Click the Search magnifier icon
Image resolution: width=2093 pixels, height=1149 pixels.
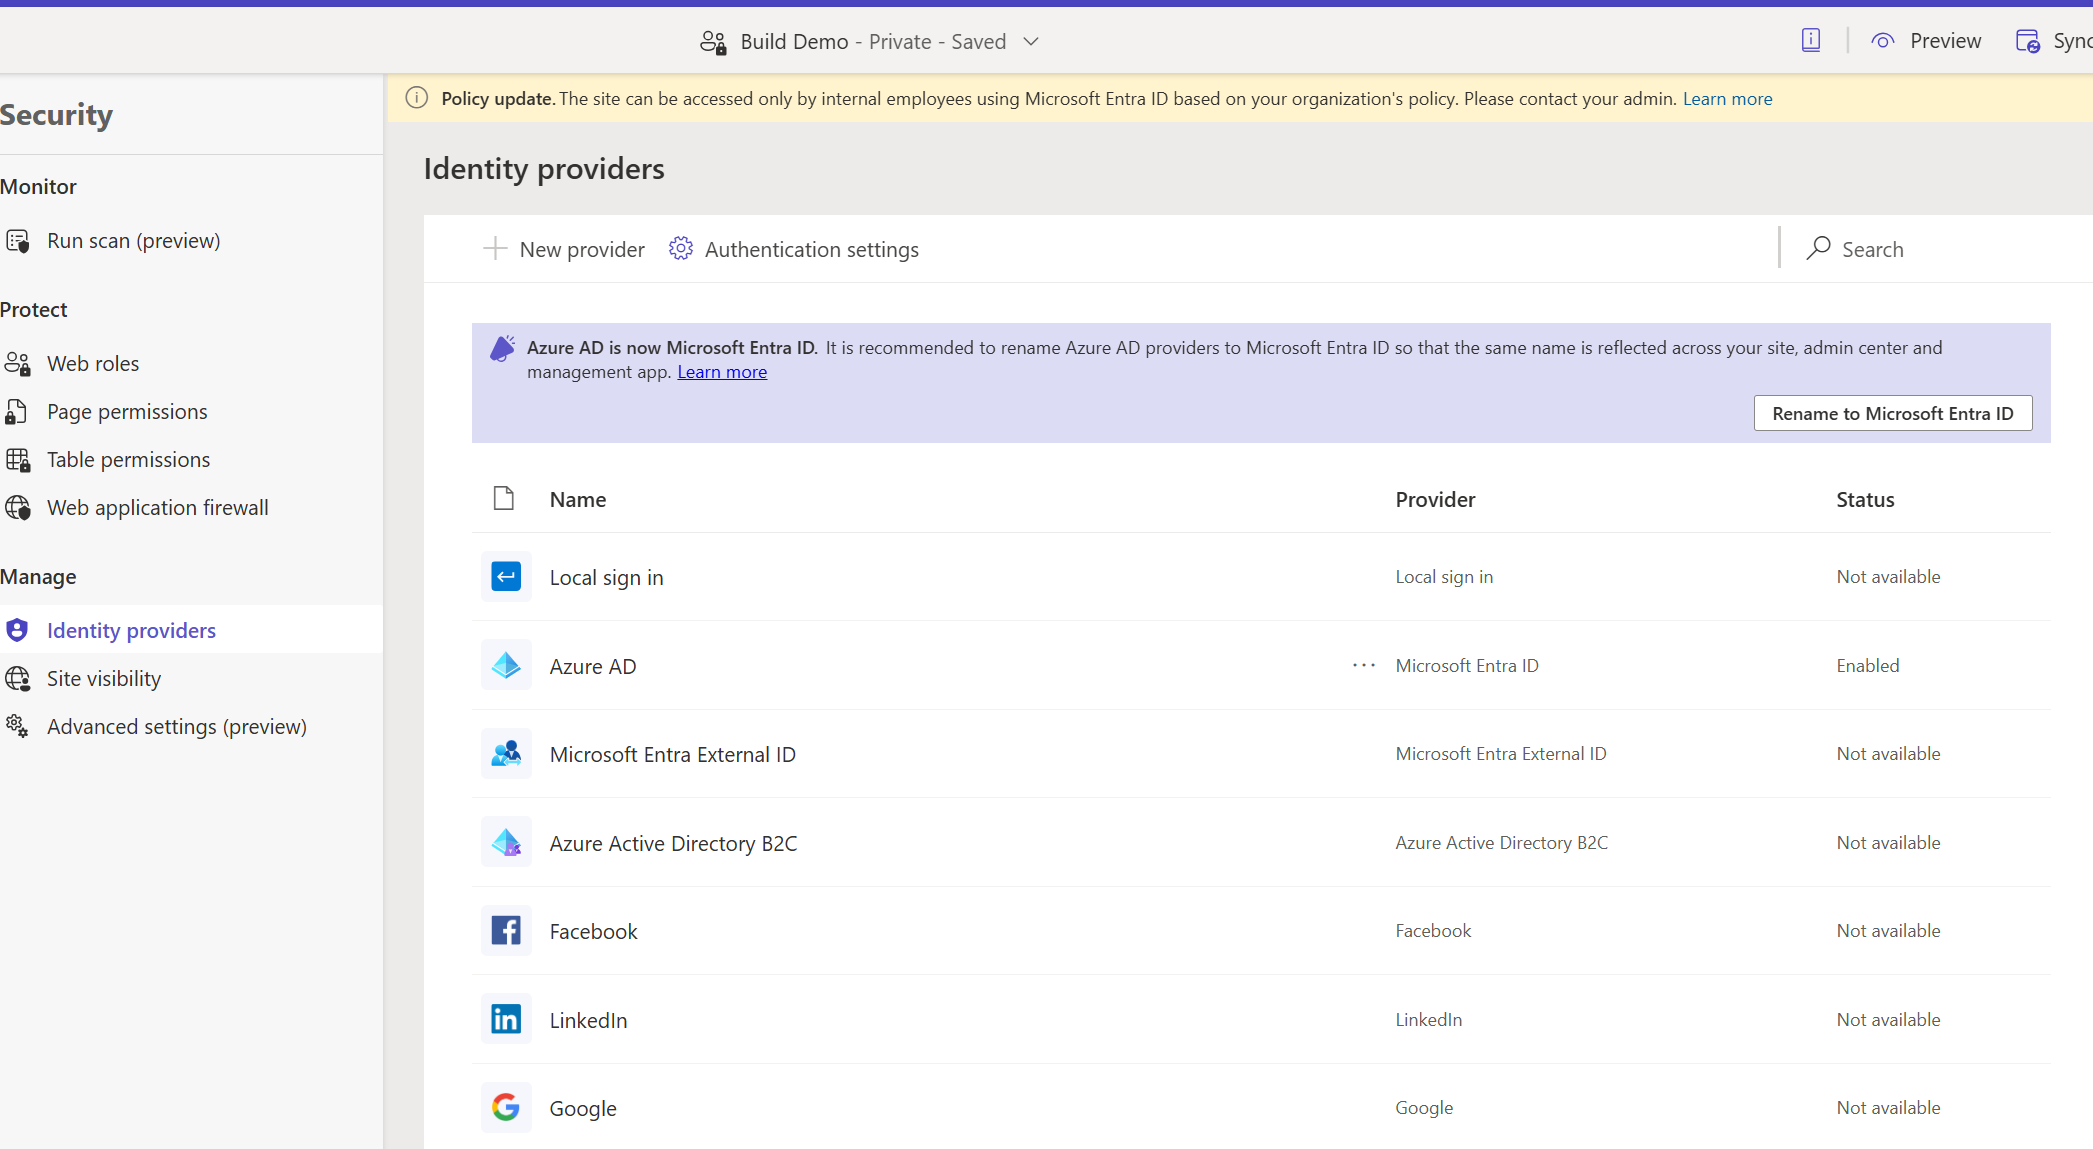(x=1819, y=249)
